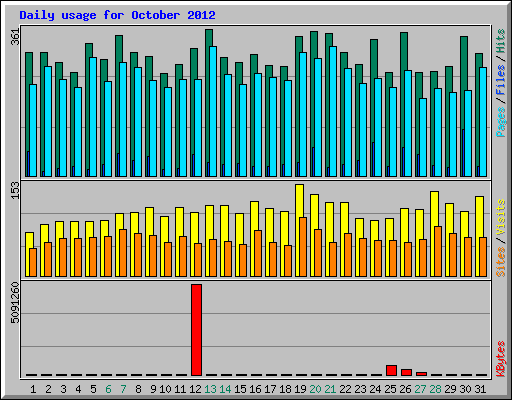The height and width of the screenshot is (400, 512).
Task: Click the red KBytes bar for day 26
Action: (x=406, y=372)
